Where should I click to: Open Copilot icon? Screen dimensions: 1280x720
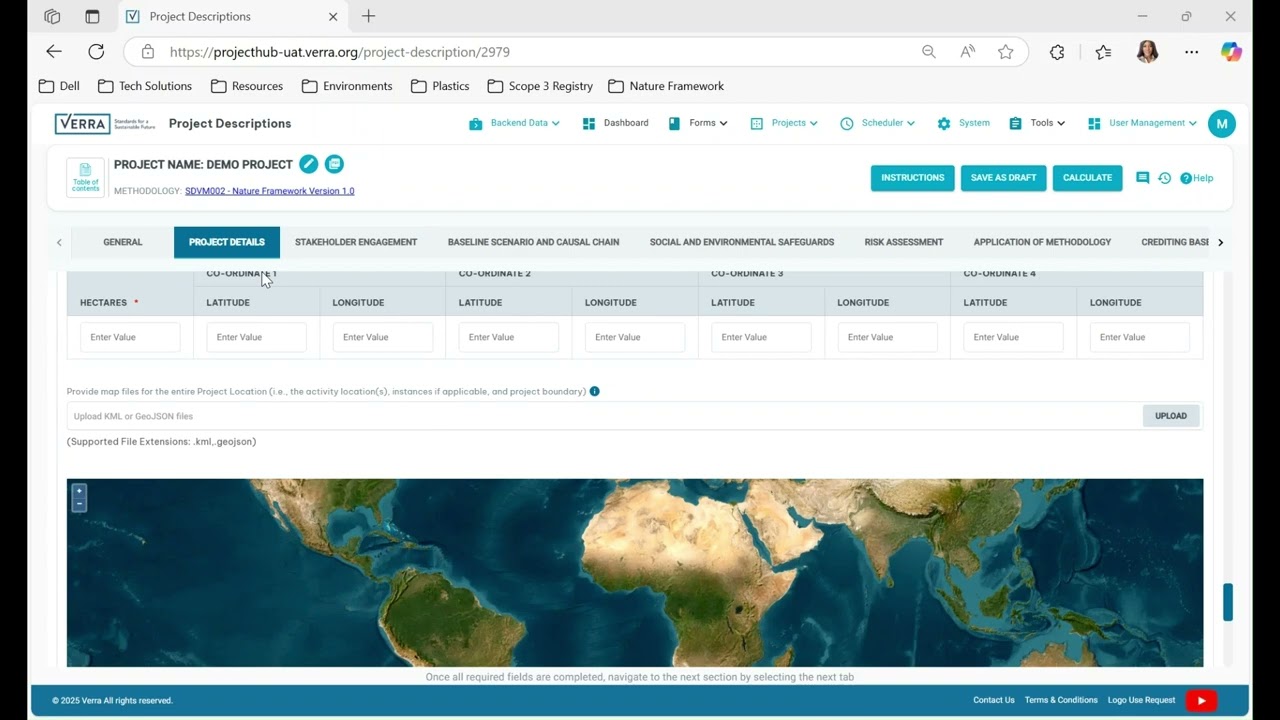tap(1231, 52)
